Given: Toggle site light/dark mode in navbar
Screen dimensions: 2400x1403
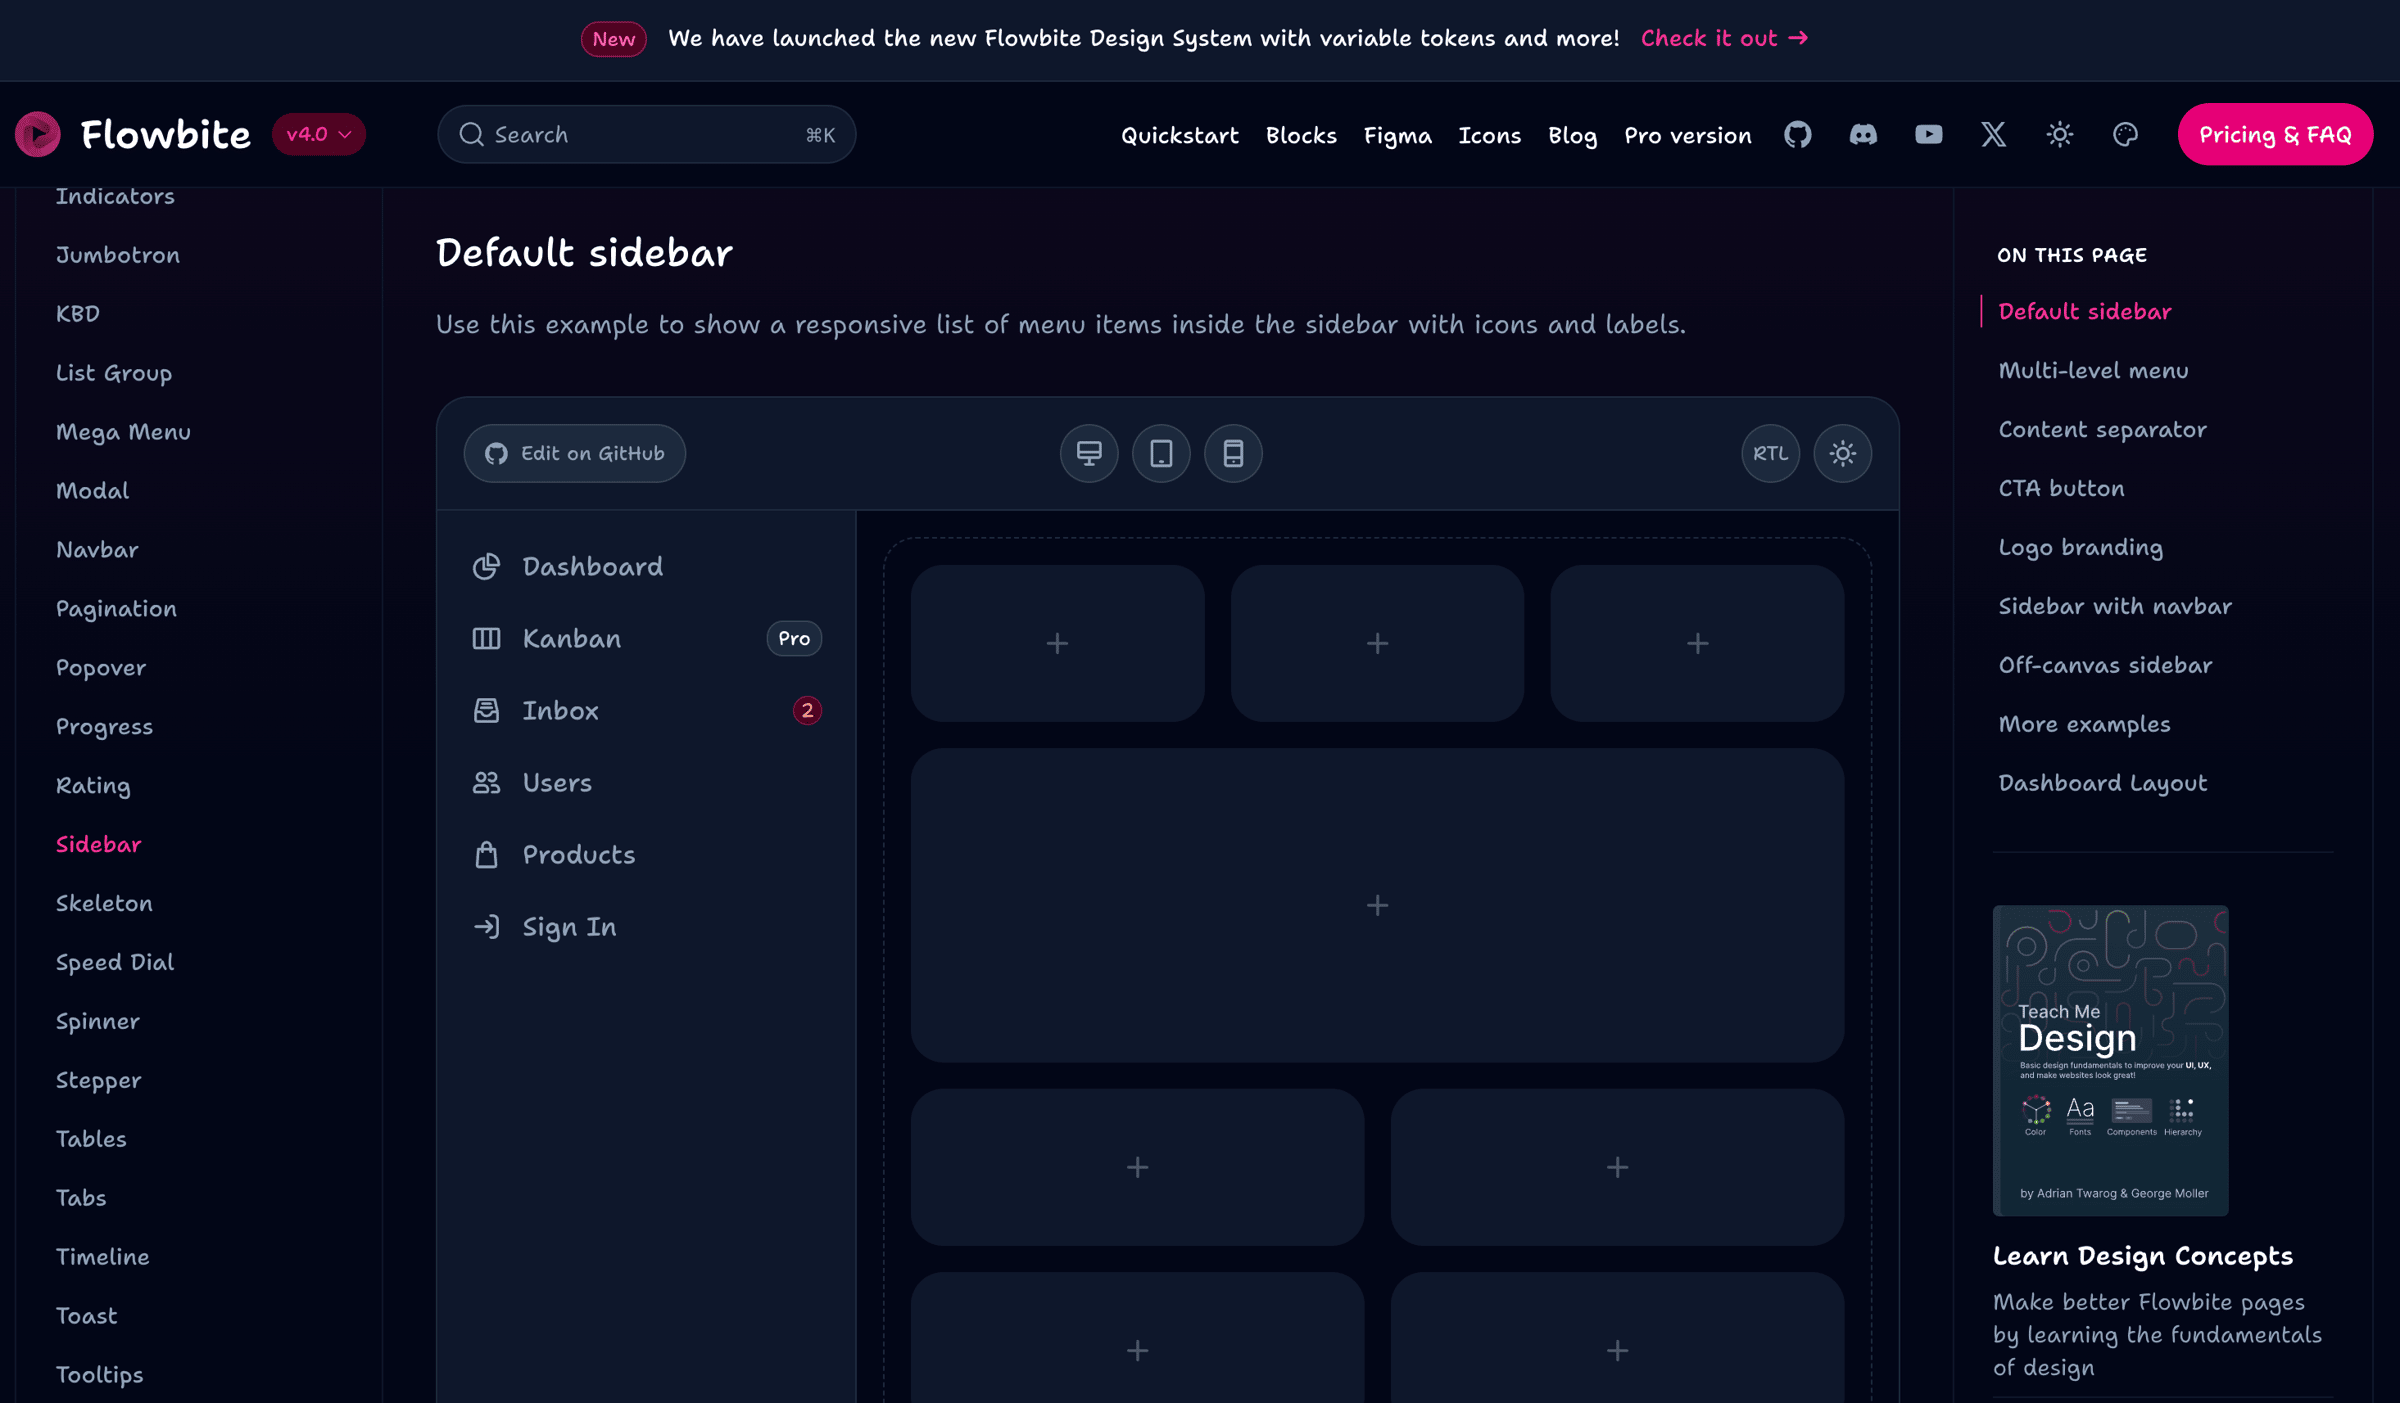Looking at the screenshot, I should (2059, 134).
